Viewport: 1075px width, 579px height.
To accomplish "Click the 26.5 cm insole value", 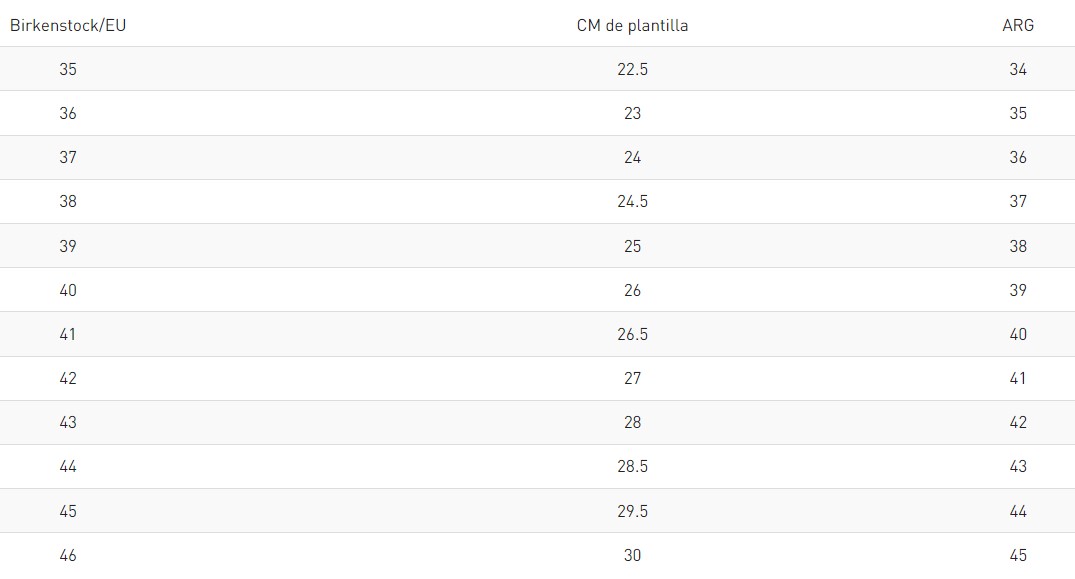I will pyautogui.click(x=632, y=334).
